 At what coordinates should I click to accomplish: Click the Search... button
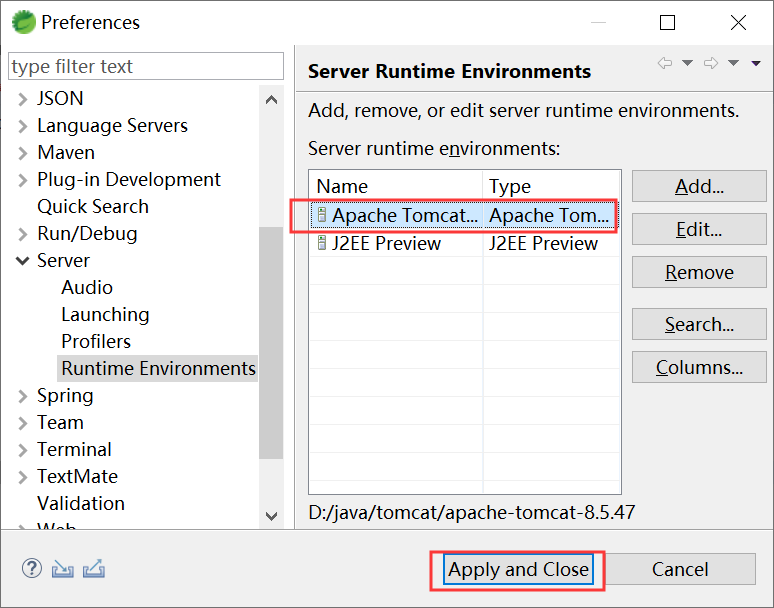click(x=699, y=324)
